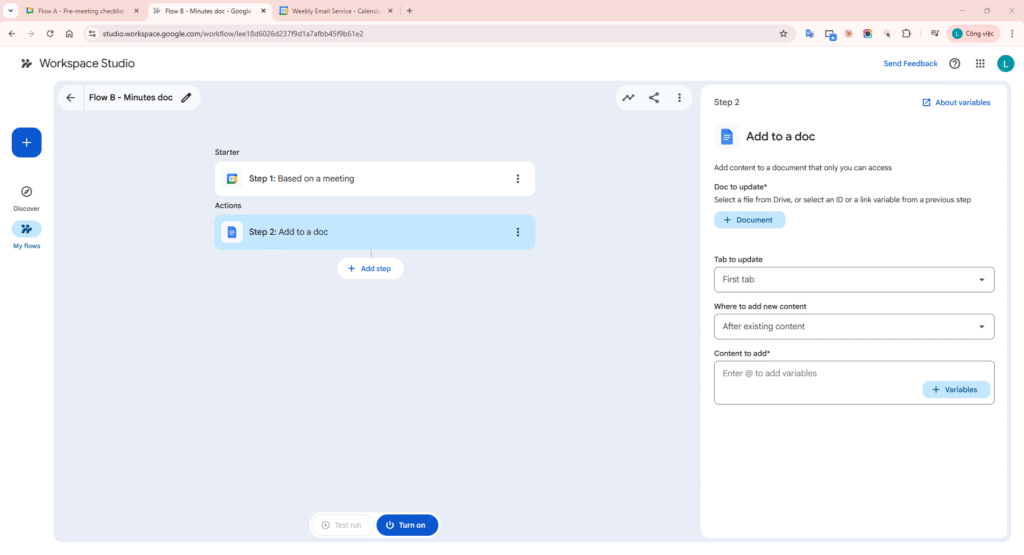The height and width of the screenshot is (555, 1024).
Task: Click the Document button to choose doc
Action: (x=749, y=220)
